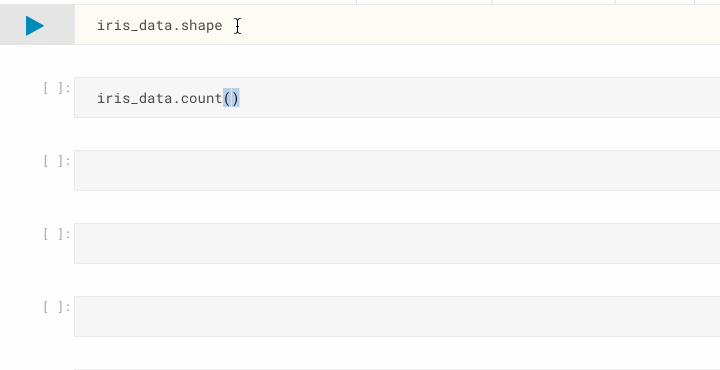Click the [ ]: prompt beside iris_data.count()
720x370 pixels.
point(57,88)
